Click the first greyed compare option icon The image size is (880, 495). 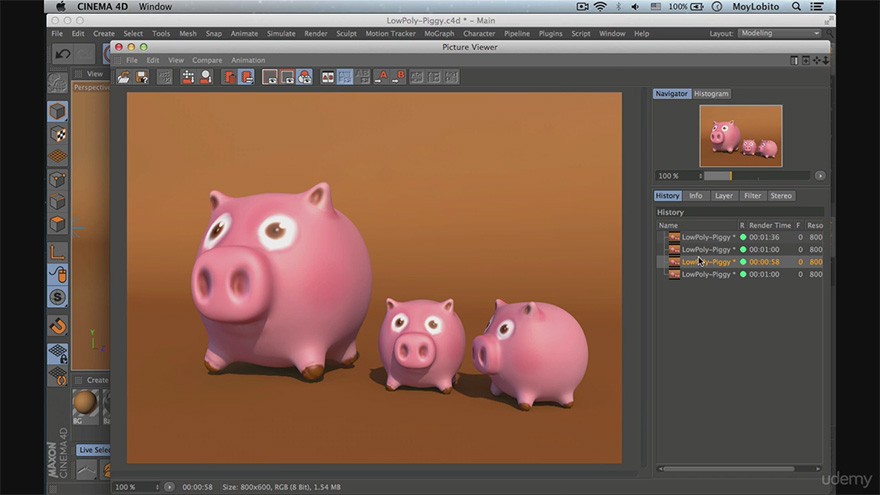coord(416,77)
